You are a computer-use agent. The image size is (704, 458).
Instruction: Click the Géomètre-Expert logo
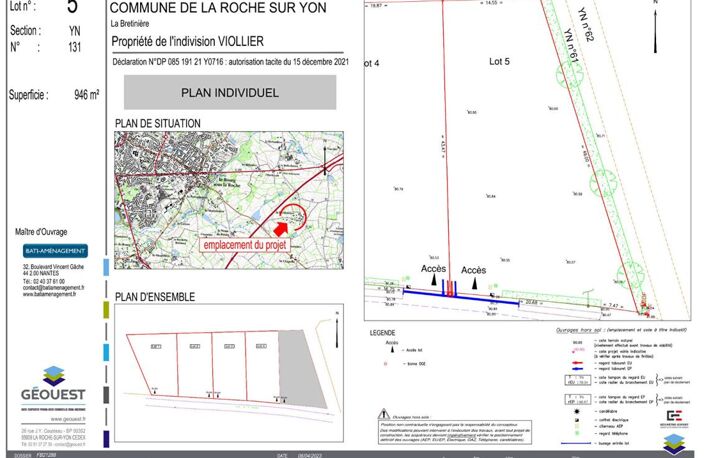tap(674, 418)
